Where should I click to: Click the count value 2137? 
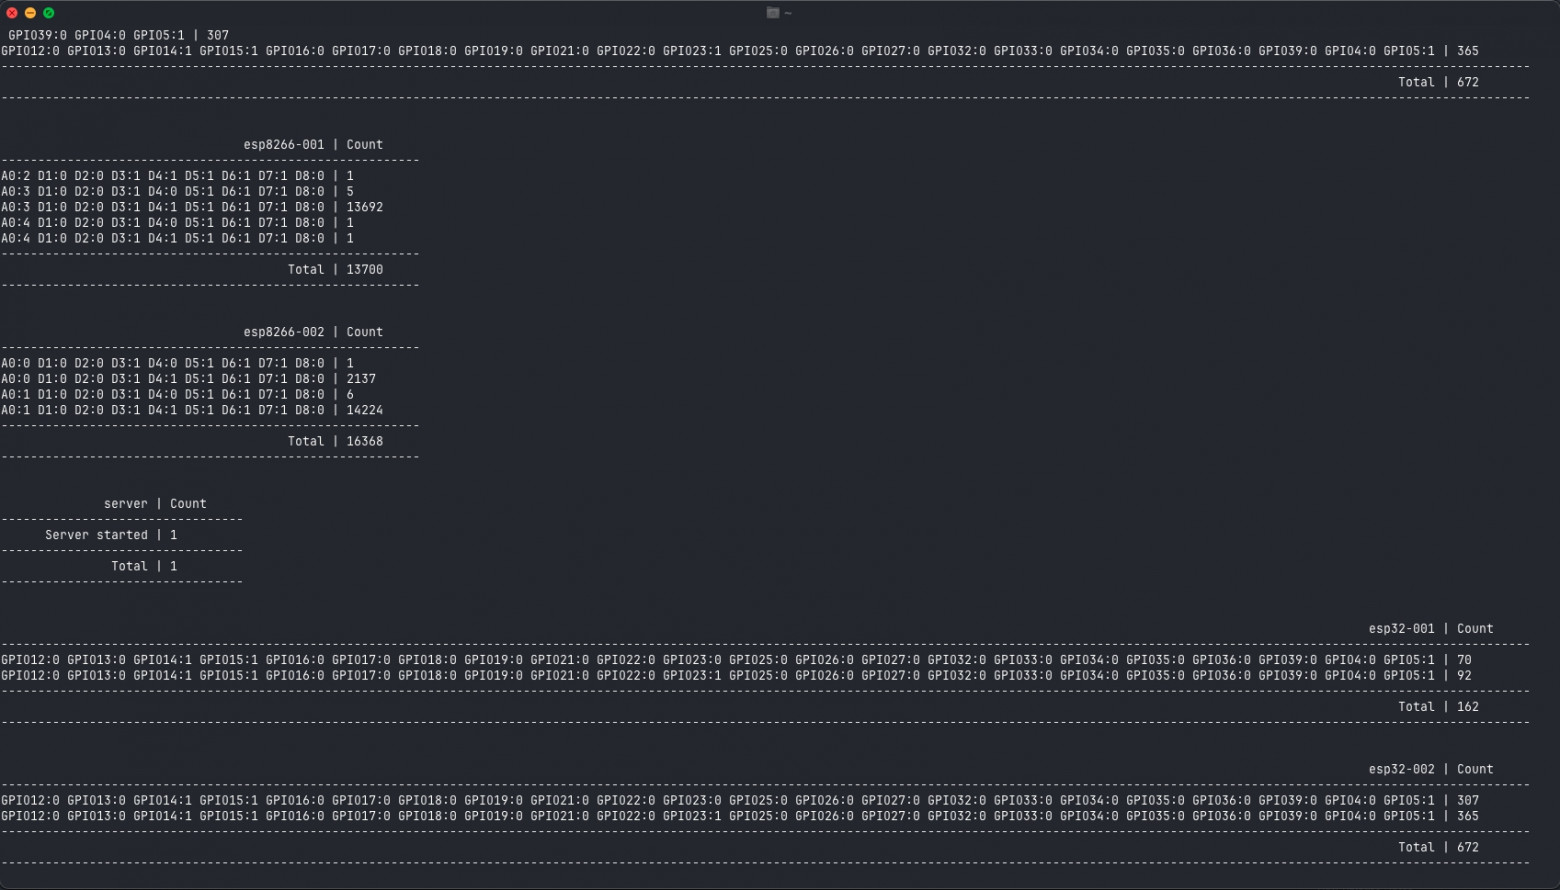pos(361,379)
